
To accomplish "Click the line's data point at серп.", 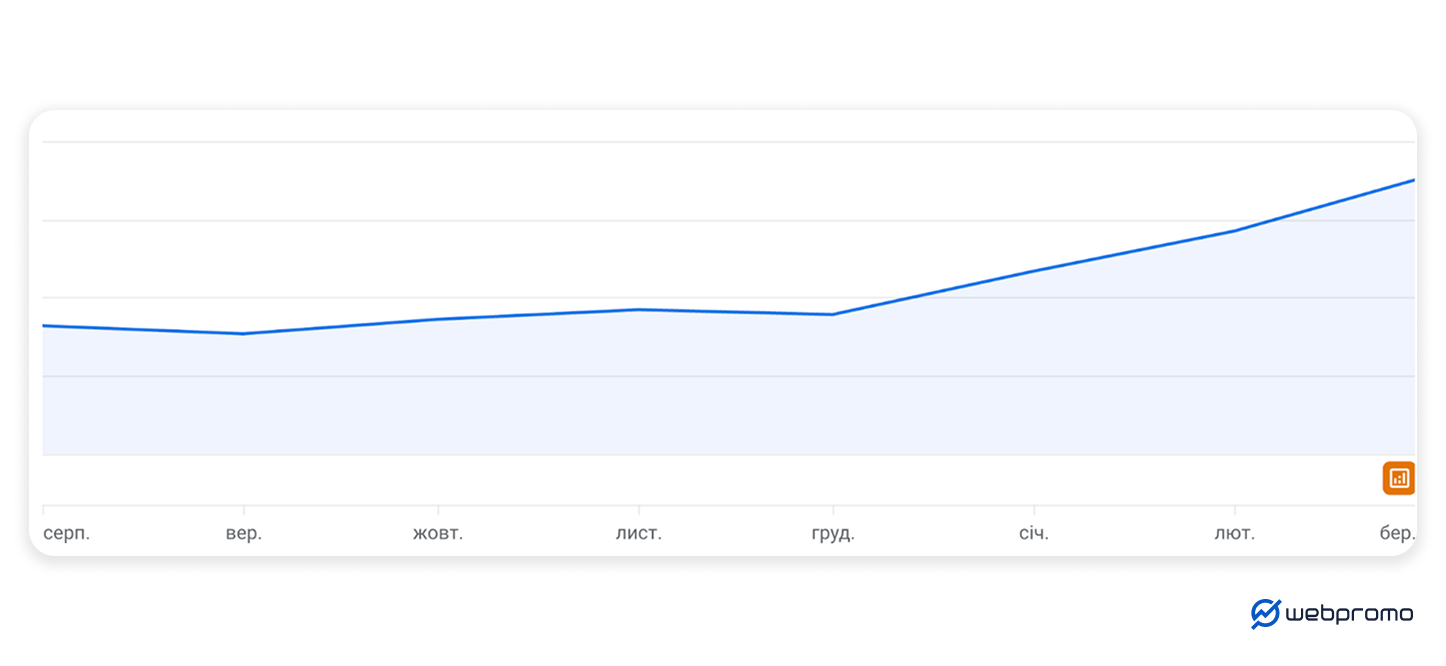I will click(44, 325).
